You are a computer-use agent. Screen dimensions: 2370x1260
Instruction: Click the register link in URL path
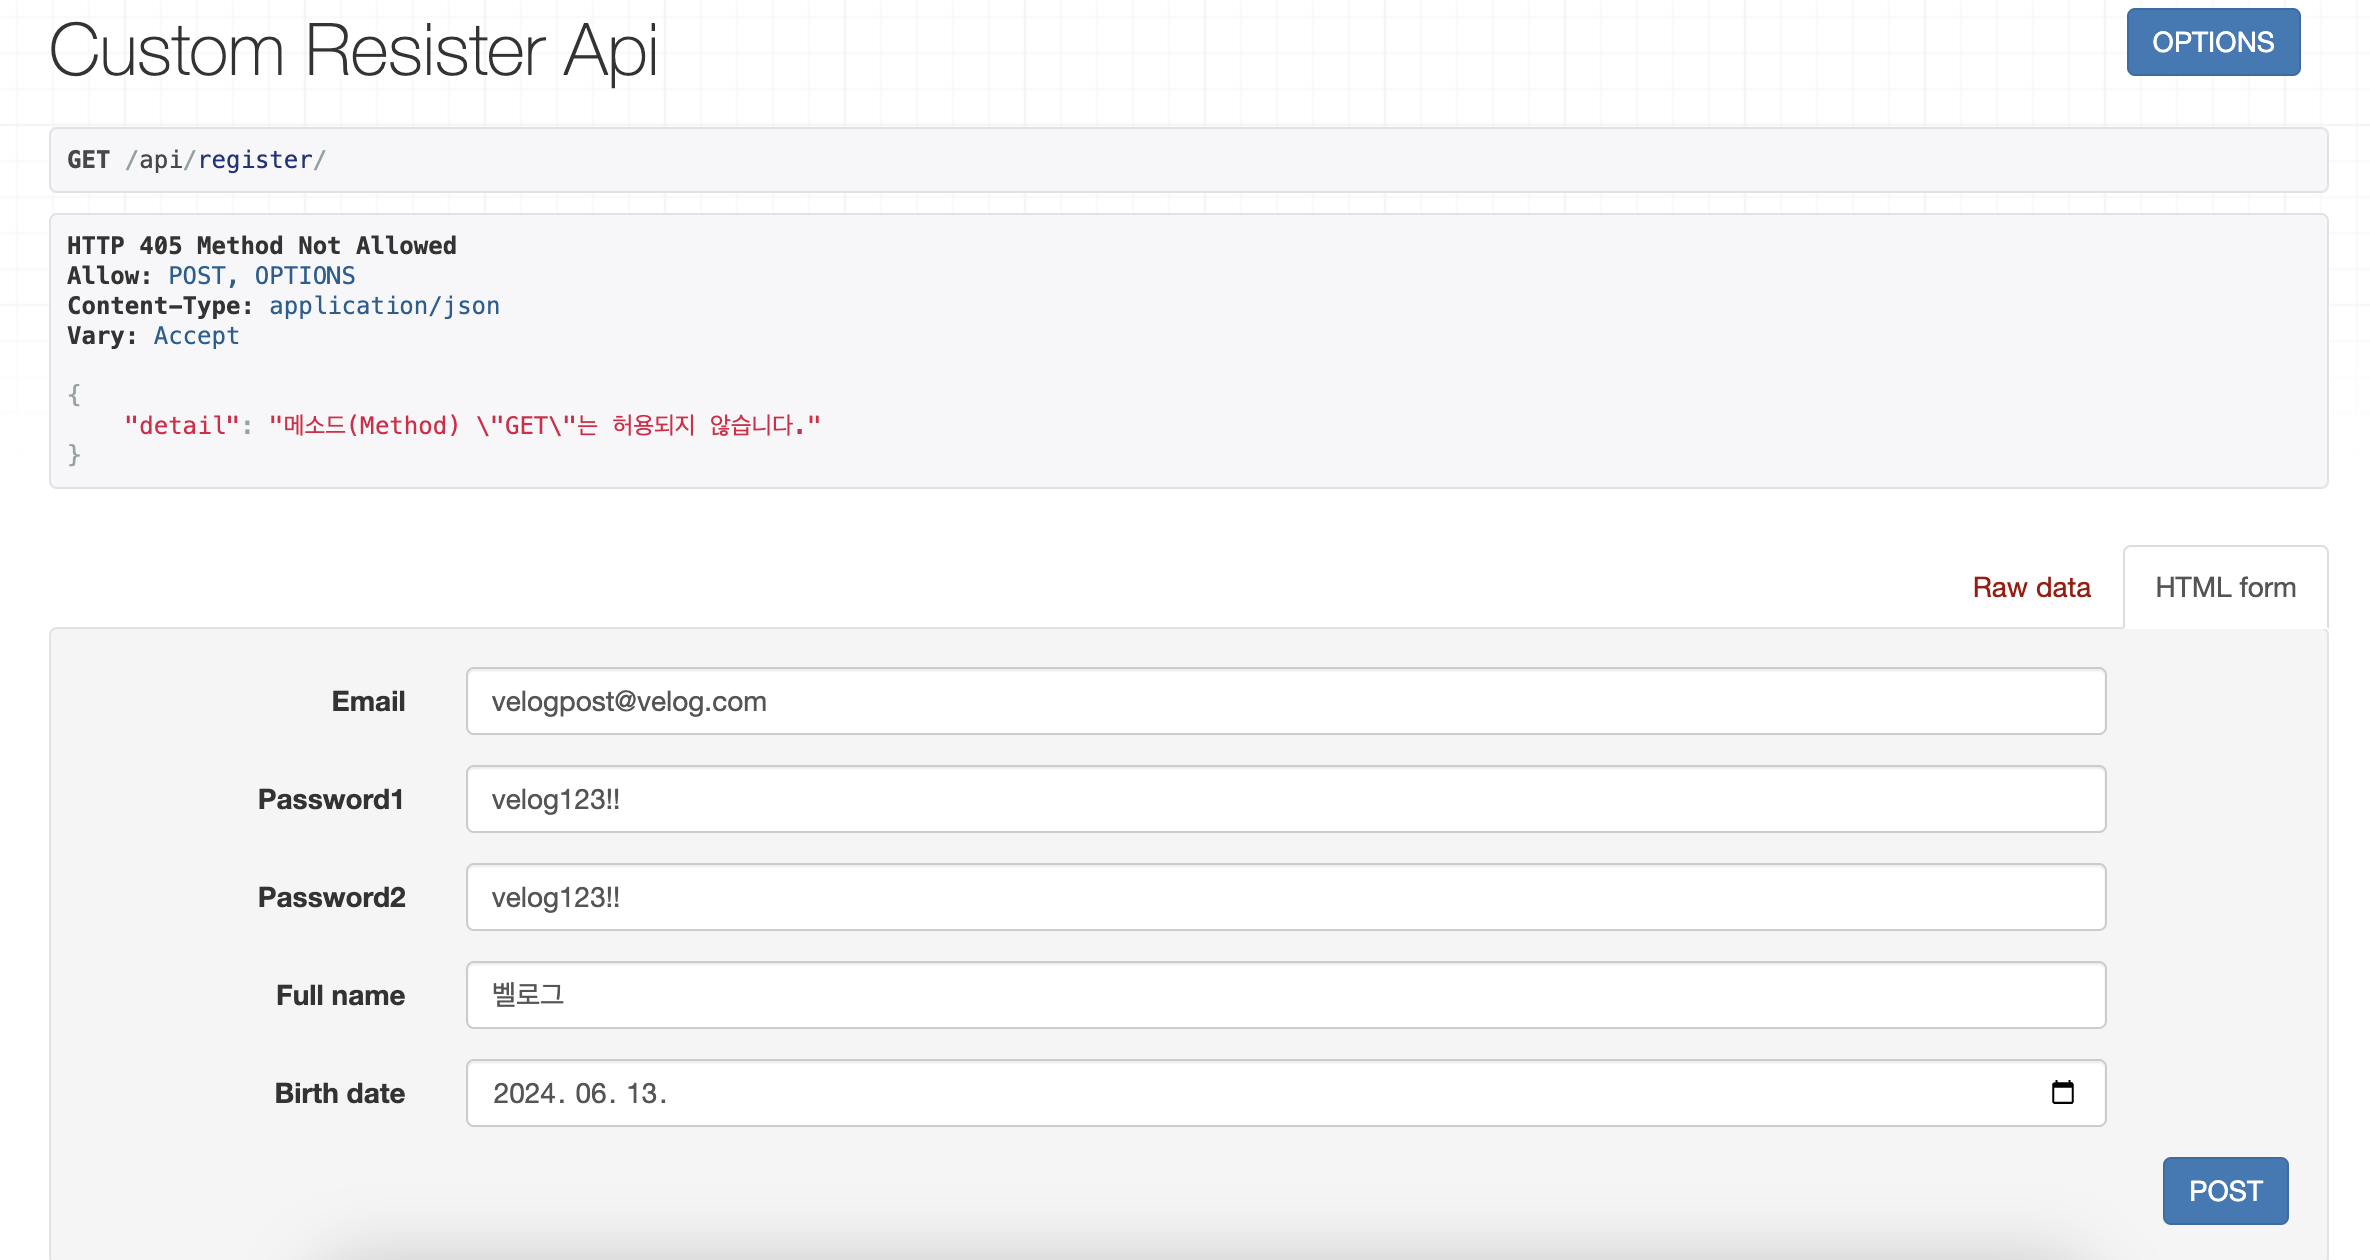click(x=255, y=160)
